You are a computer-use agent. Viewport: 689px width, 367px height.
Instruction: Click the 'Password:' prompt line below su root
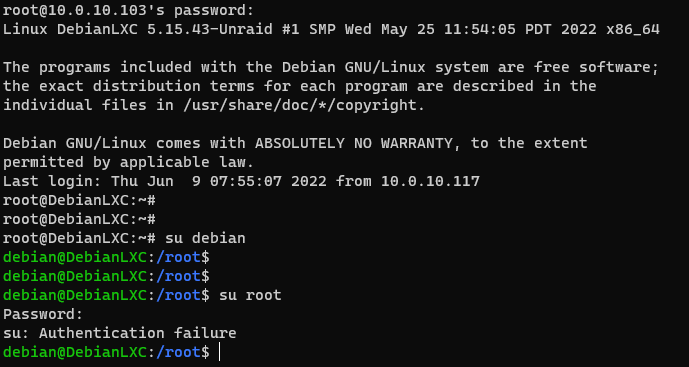pyautogui.click(x=43, y=314)
